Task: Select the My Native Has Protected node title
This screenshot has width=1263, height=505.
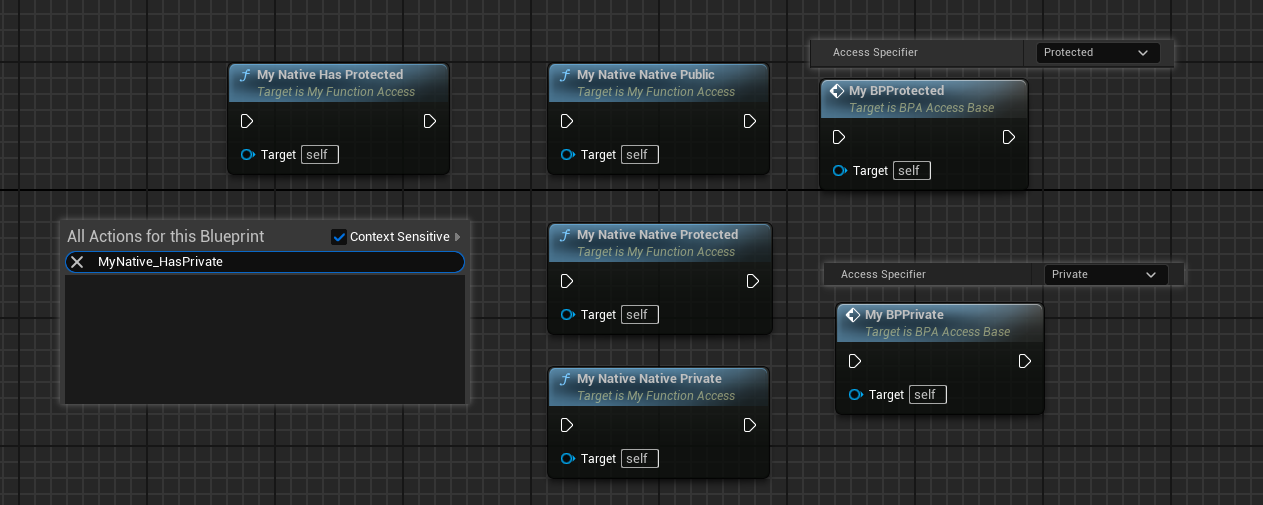Action: 330,75
